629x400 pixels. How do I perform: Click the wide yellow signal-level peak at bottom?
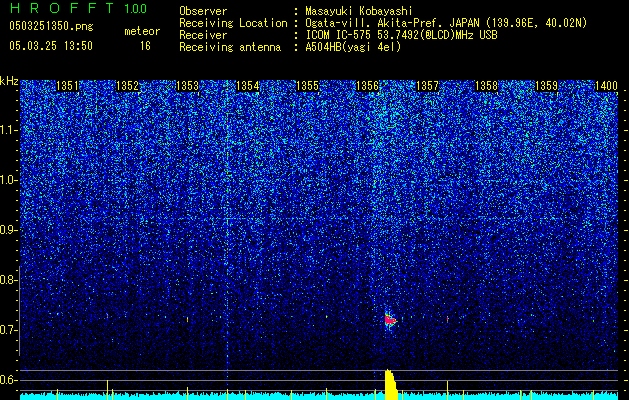[x=390, y=385]
